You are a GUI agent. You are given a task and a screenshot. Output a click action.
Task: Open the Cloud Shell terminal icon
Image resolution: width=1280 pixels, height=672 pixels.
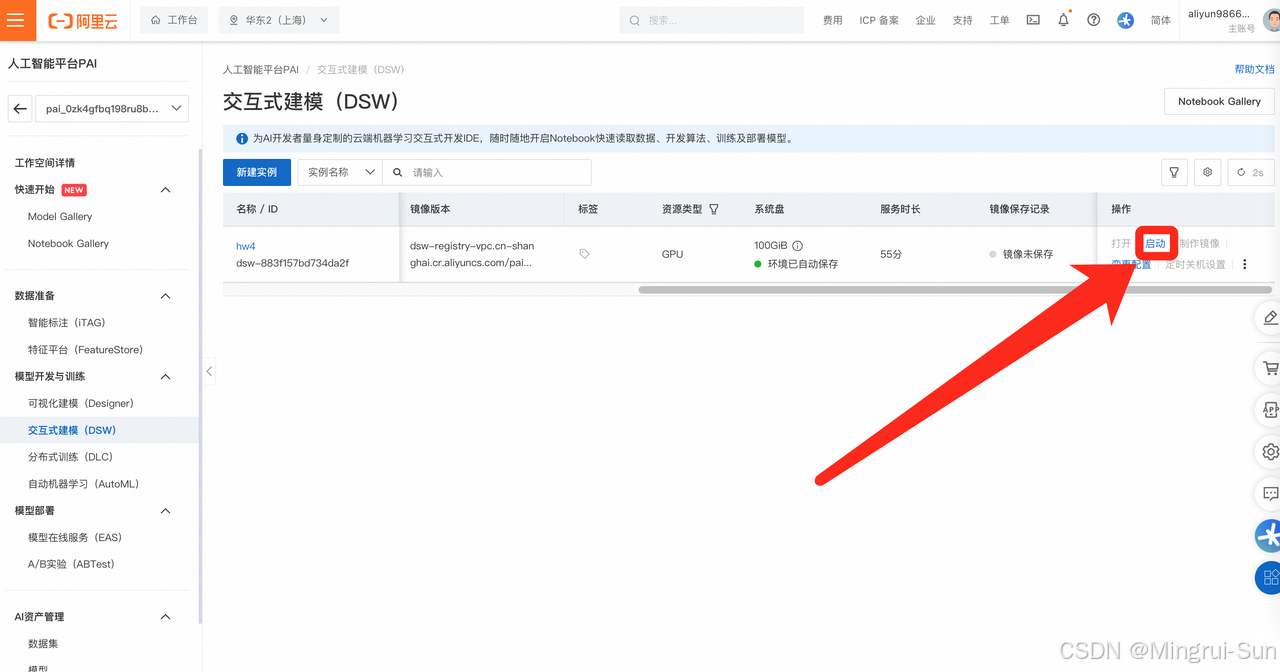pos(1033,20)
